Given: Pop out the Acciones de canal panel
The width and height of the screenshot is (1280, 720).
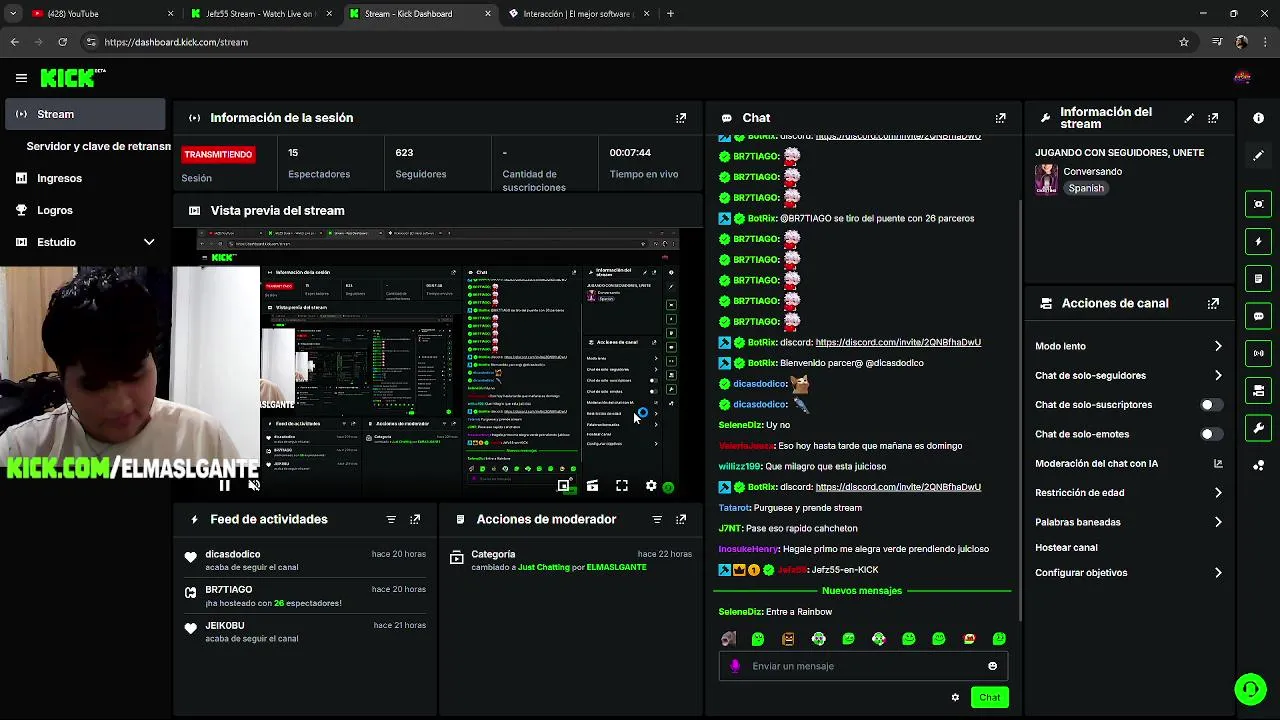Looking at the screenshot, I should coord(1213,303).
